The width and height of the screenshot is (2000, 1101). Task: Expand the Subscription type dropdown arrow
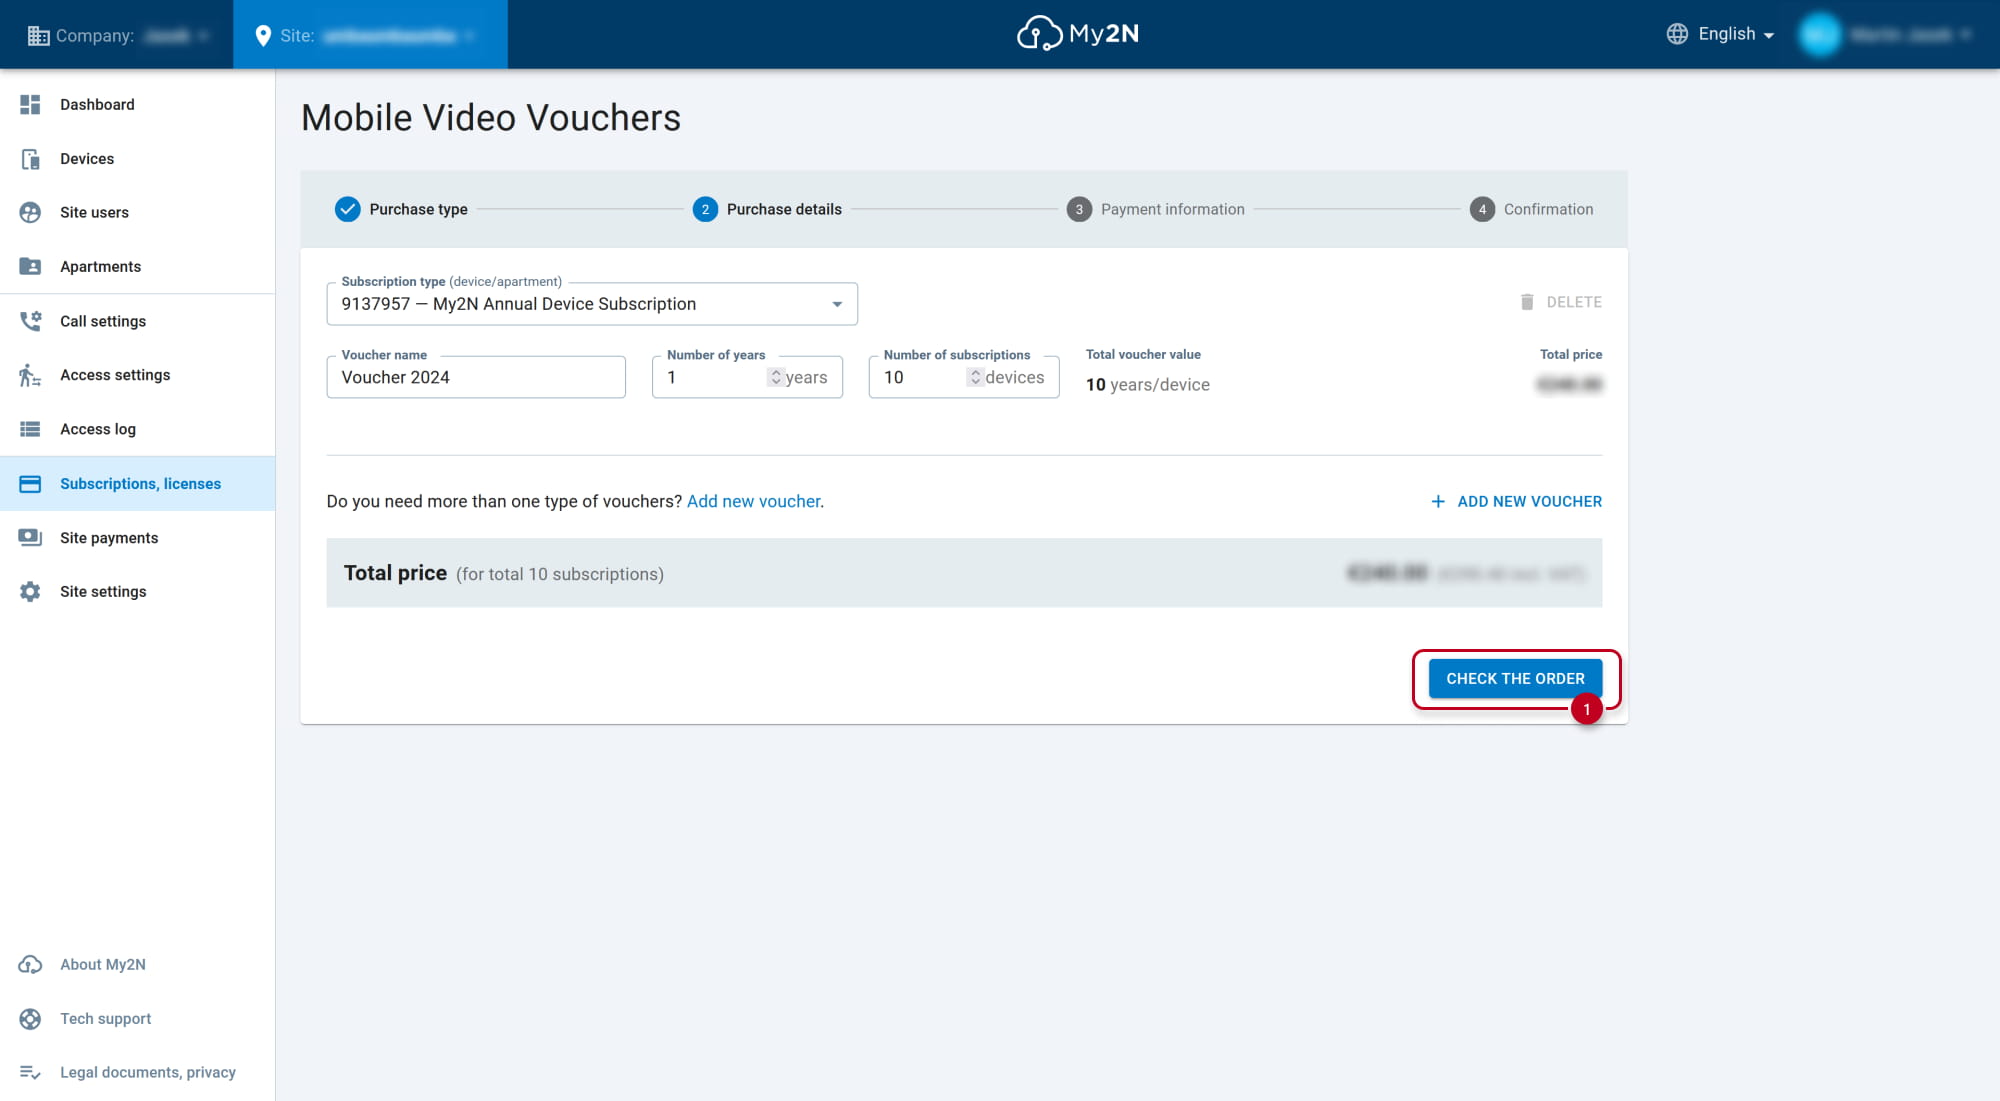tap(837, 304)
